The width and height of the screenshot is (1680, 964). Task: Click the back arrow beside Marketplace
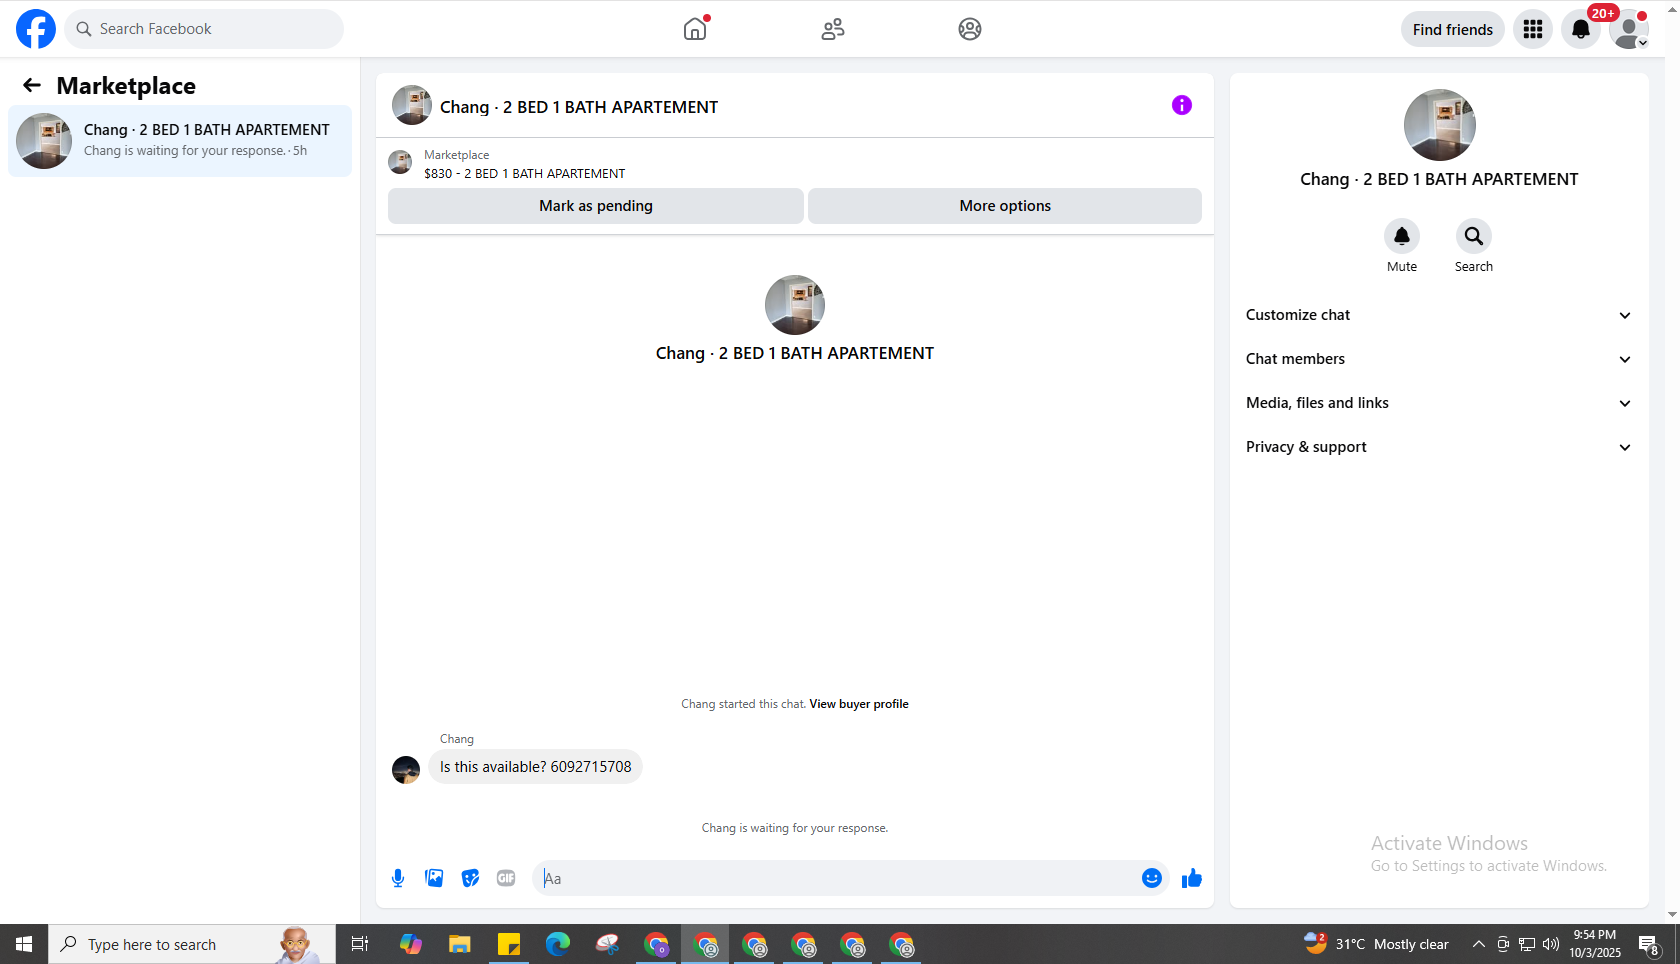32,86
